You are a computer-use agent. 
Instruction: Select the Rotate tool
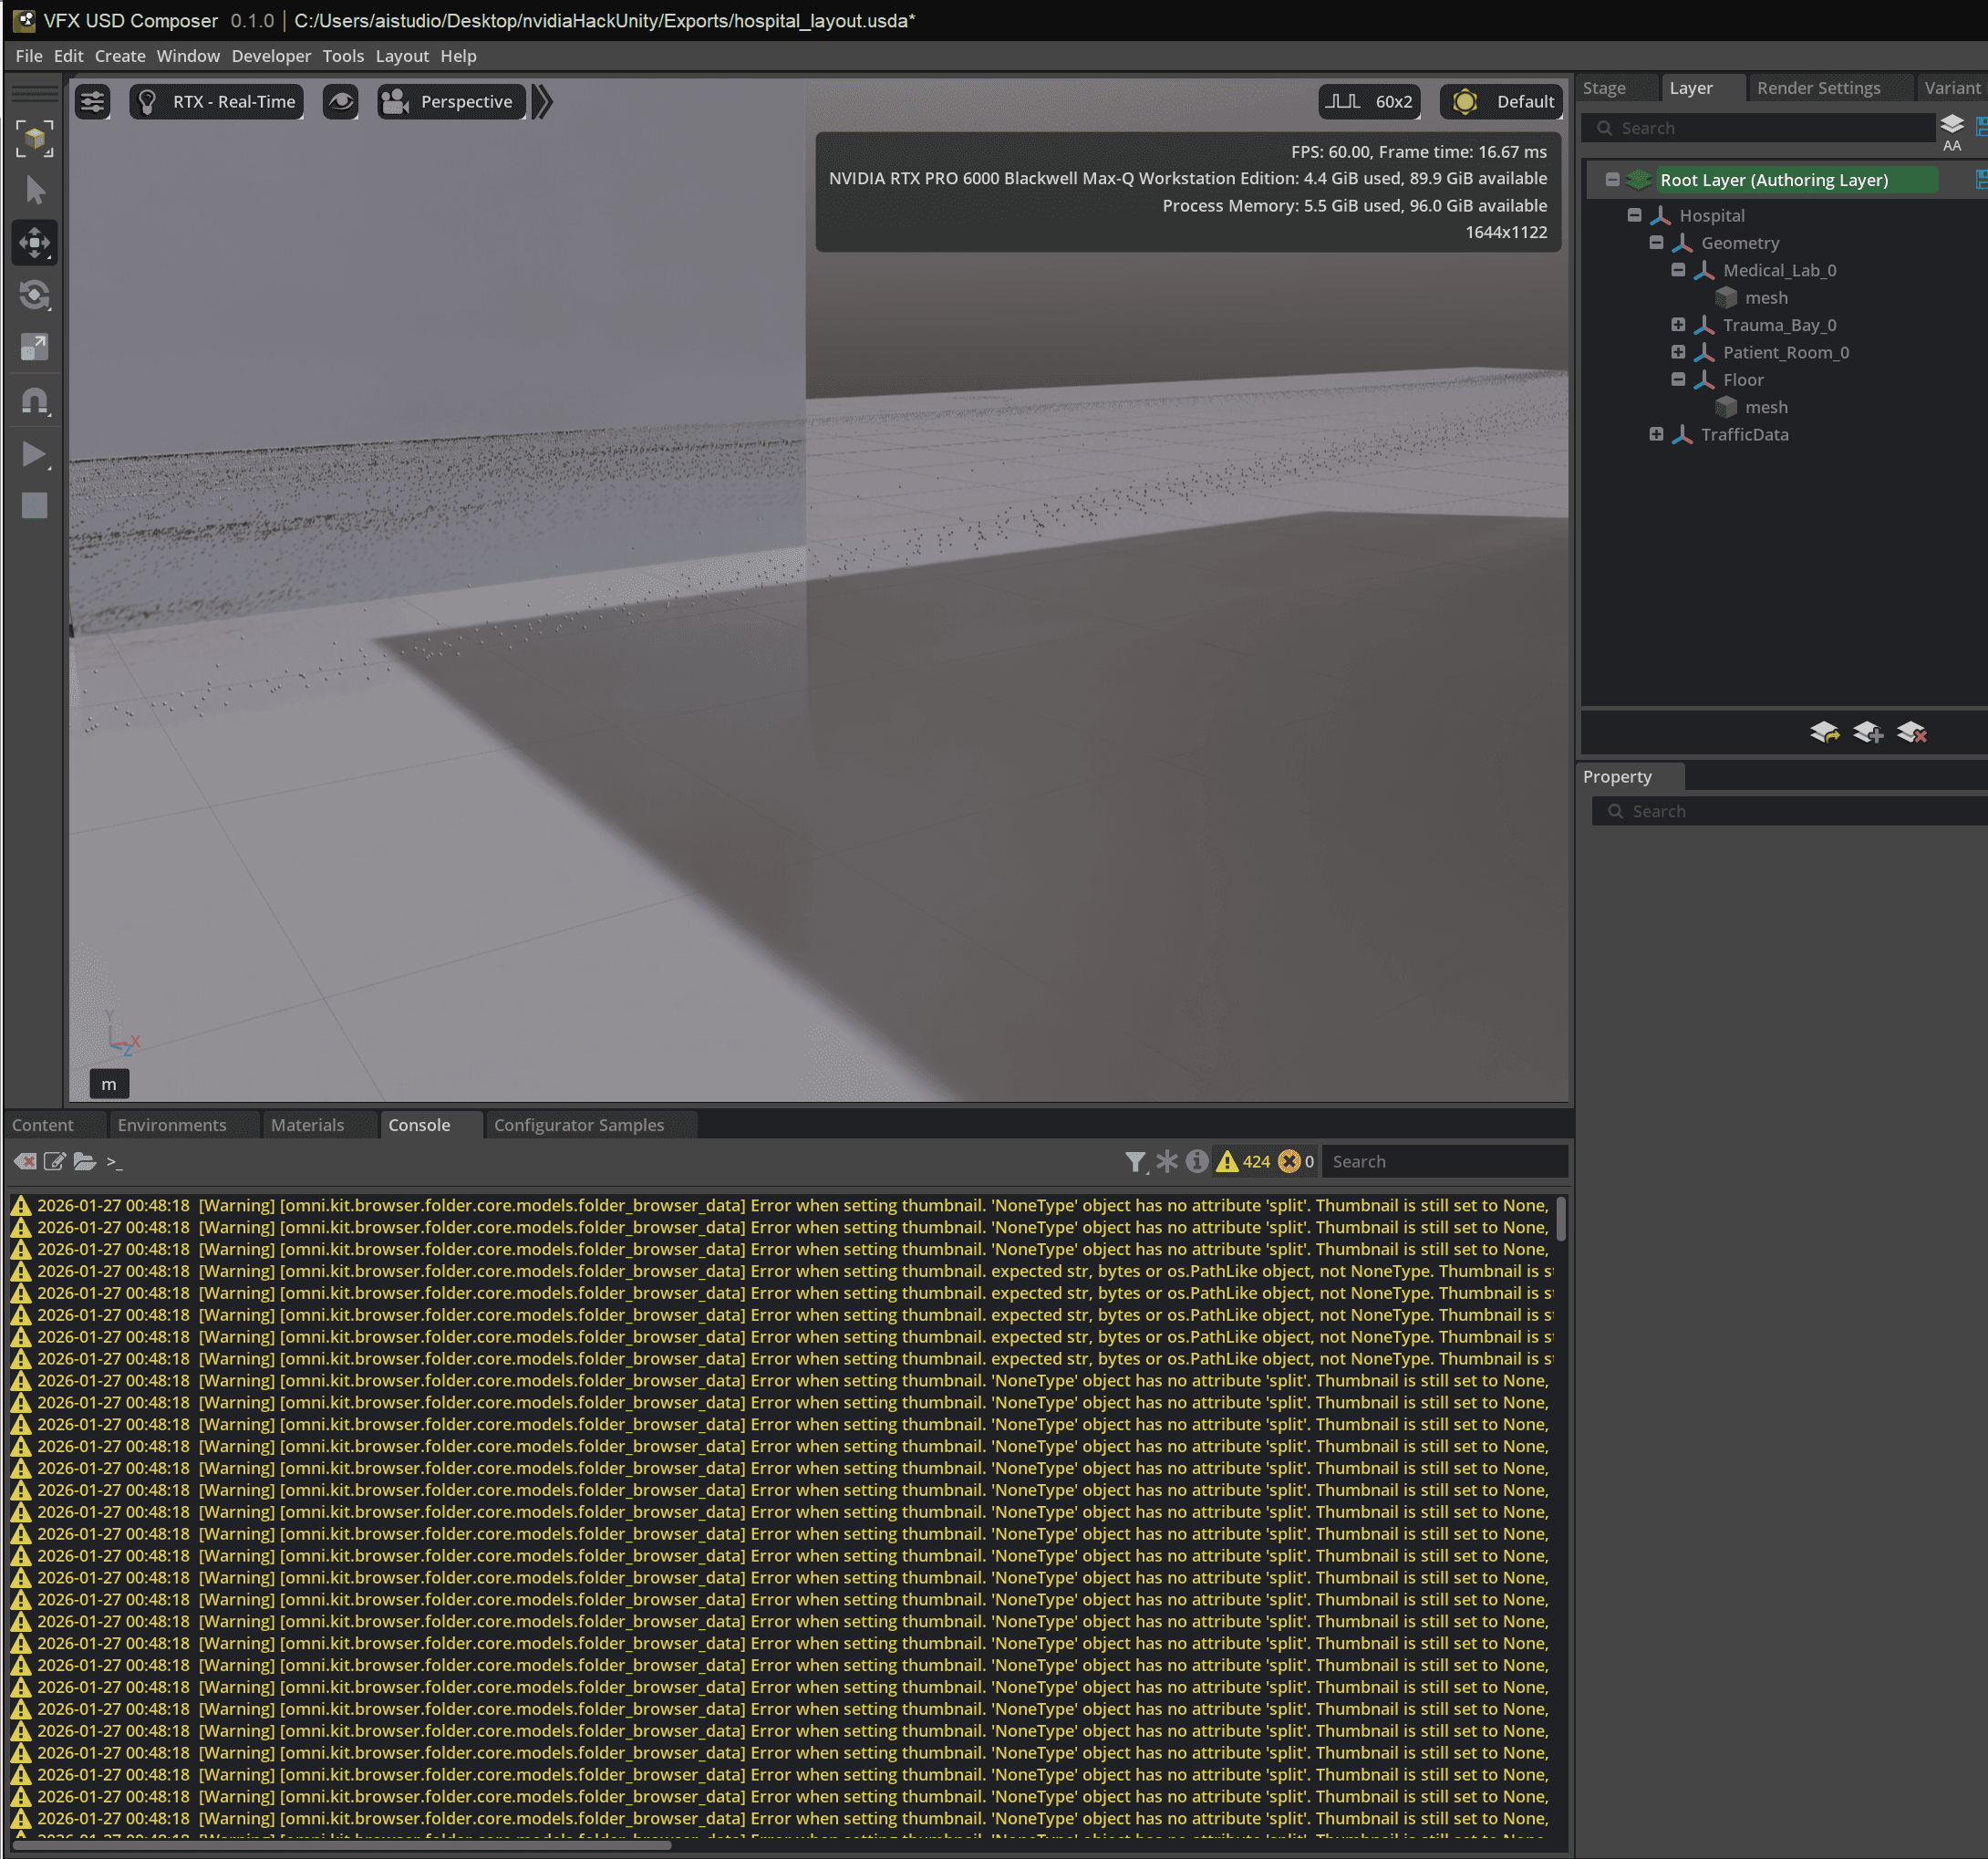tap(35, 295)
